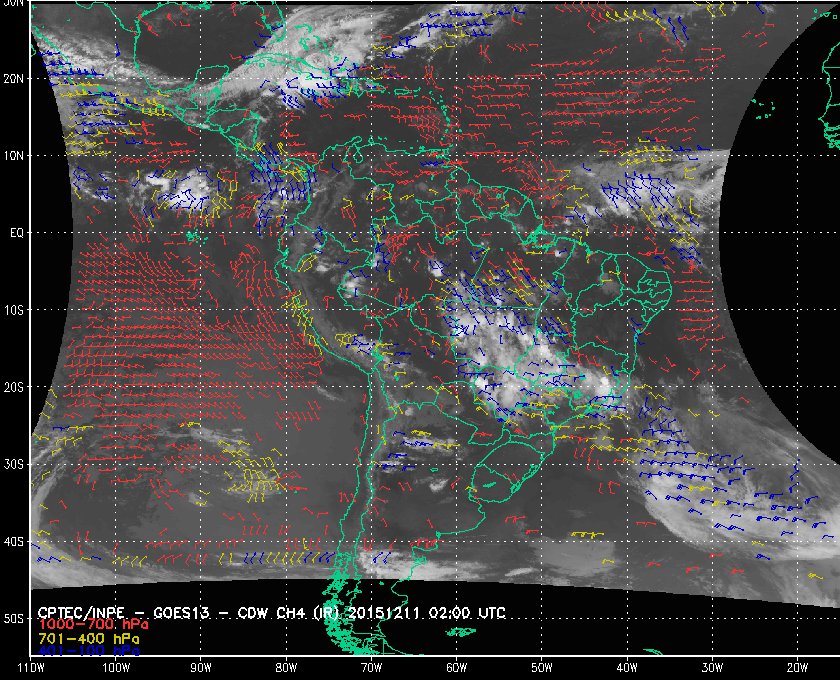
Task: Click the 10S latitude label
Action: tap(13, 310)
